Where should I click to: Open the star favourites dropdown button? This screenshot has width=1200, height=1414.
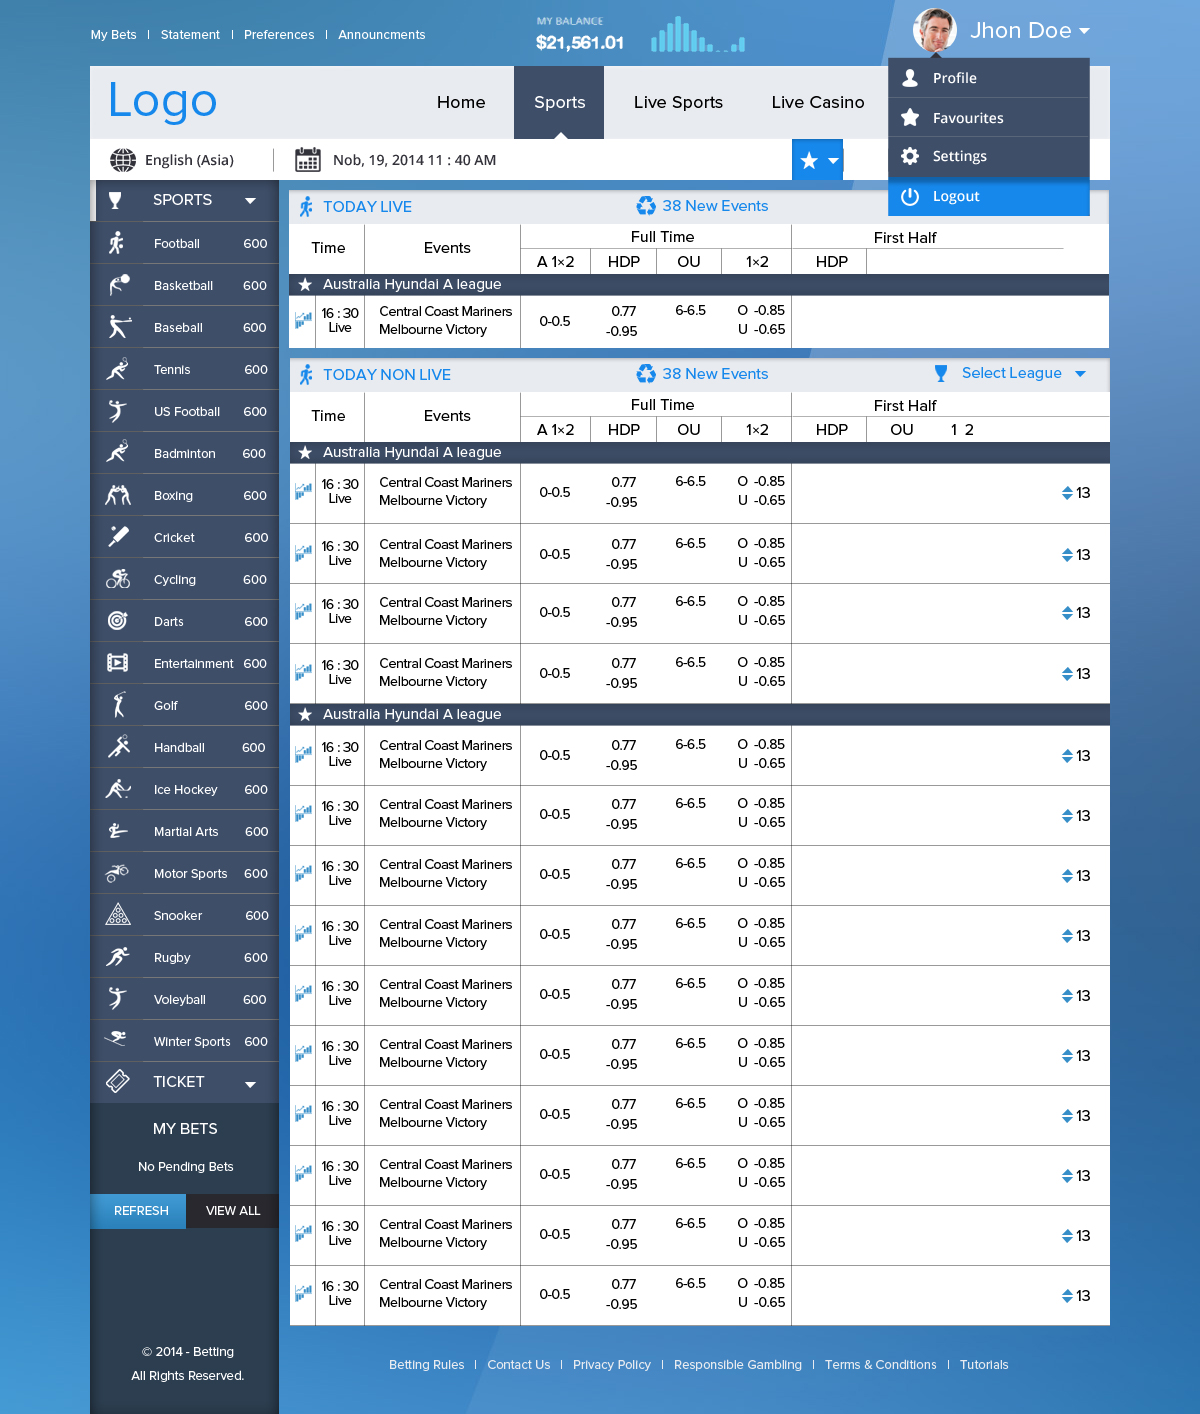point(818,160)
